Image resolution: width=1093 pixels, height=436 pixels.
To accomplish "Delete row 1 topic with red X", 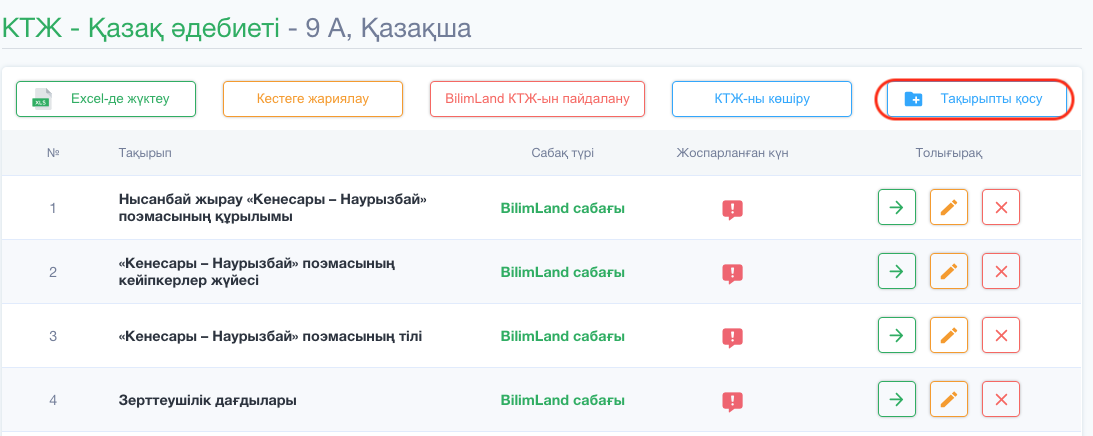I will (1001, 207).
